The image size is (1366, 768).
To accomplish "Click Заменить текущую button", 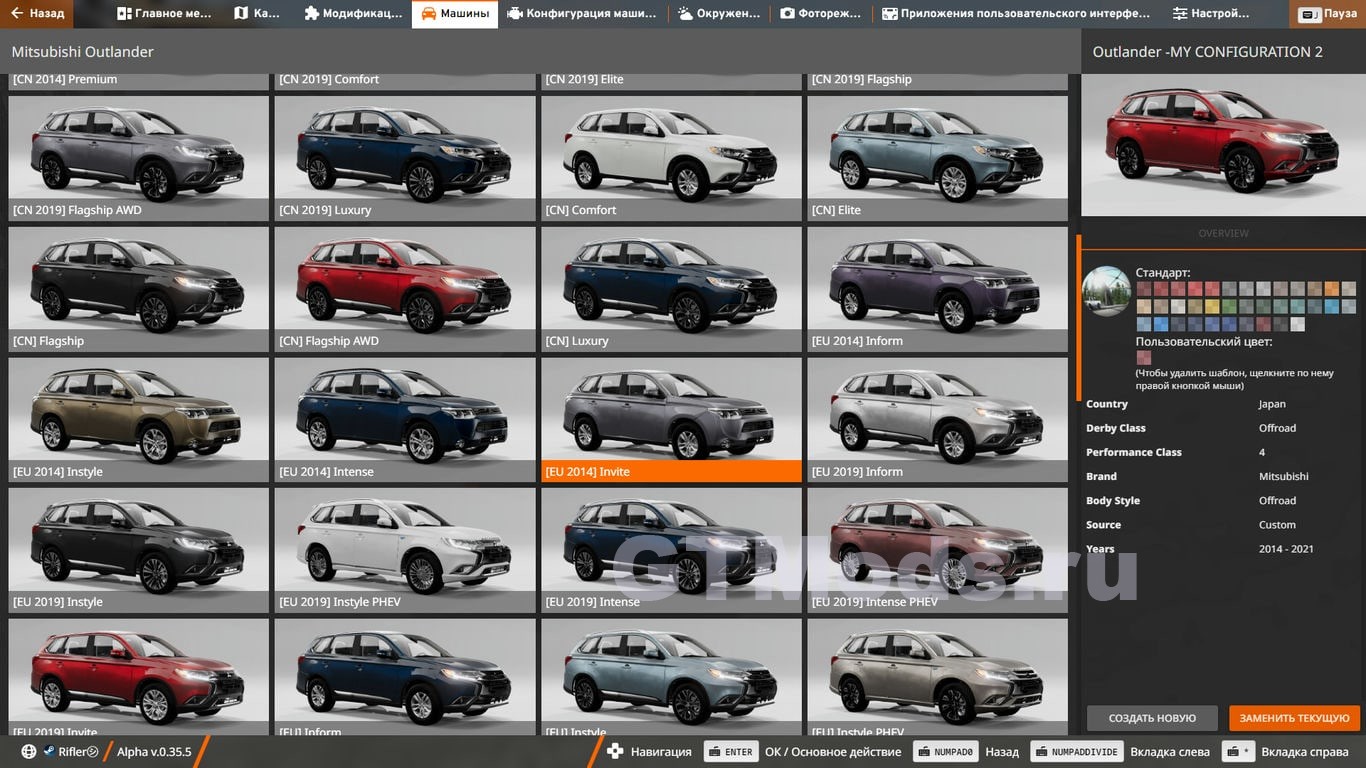I will tap(1295, 718).
